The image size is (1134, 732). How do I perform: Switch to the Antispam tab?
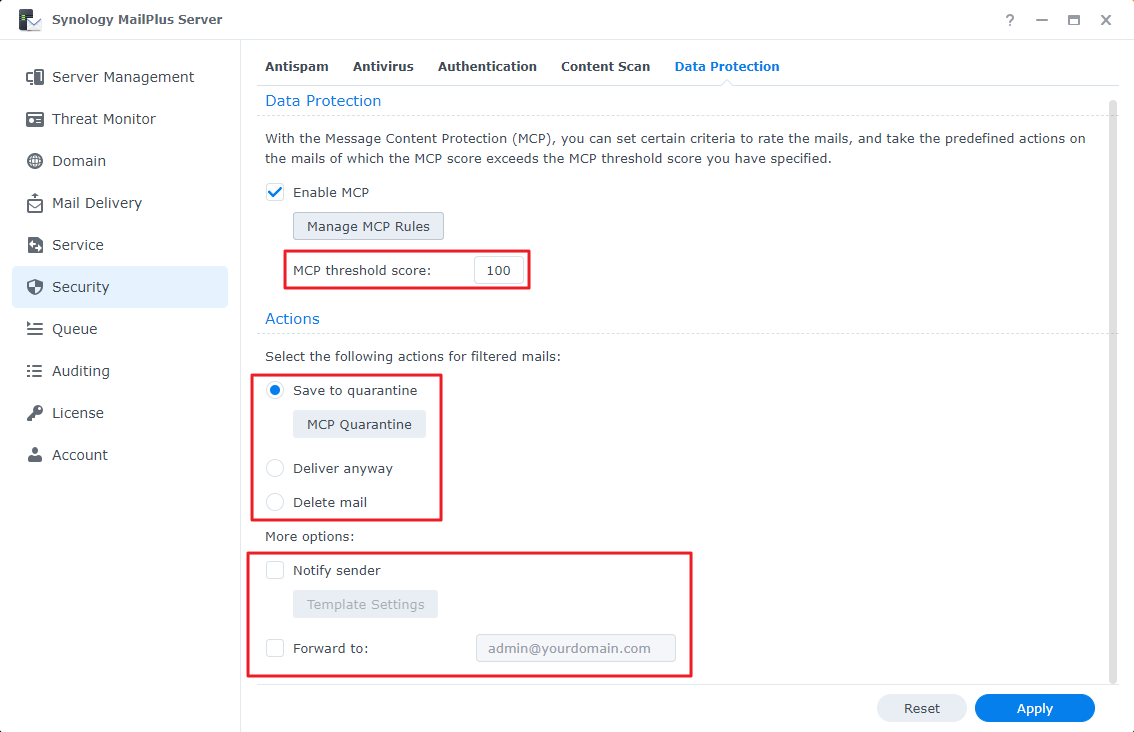tap(297, 66)
